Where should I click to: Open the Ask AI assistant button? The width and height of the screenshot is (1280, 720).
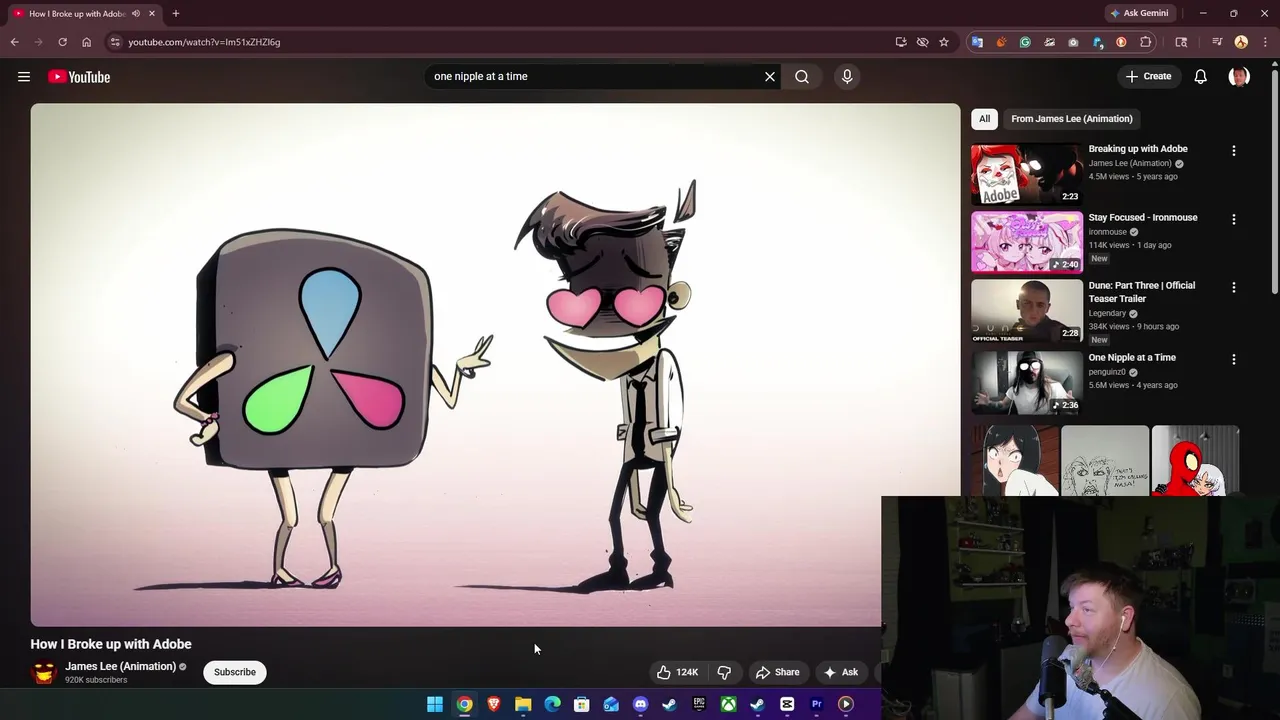tap(841, 672)
